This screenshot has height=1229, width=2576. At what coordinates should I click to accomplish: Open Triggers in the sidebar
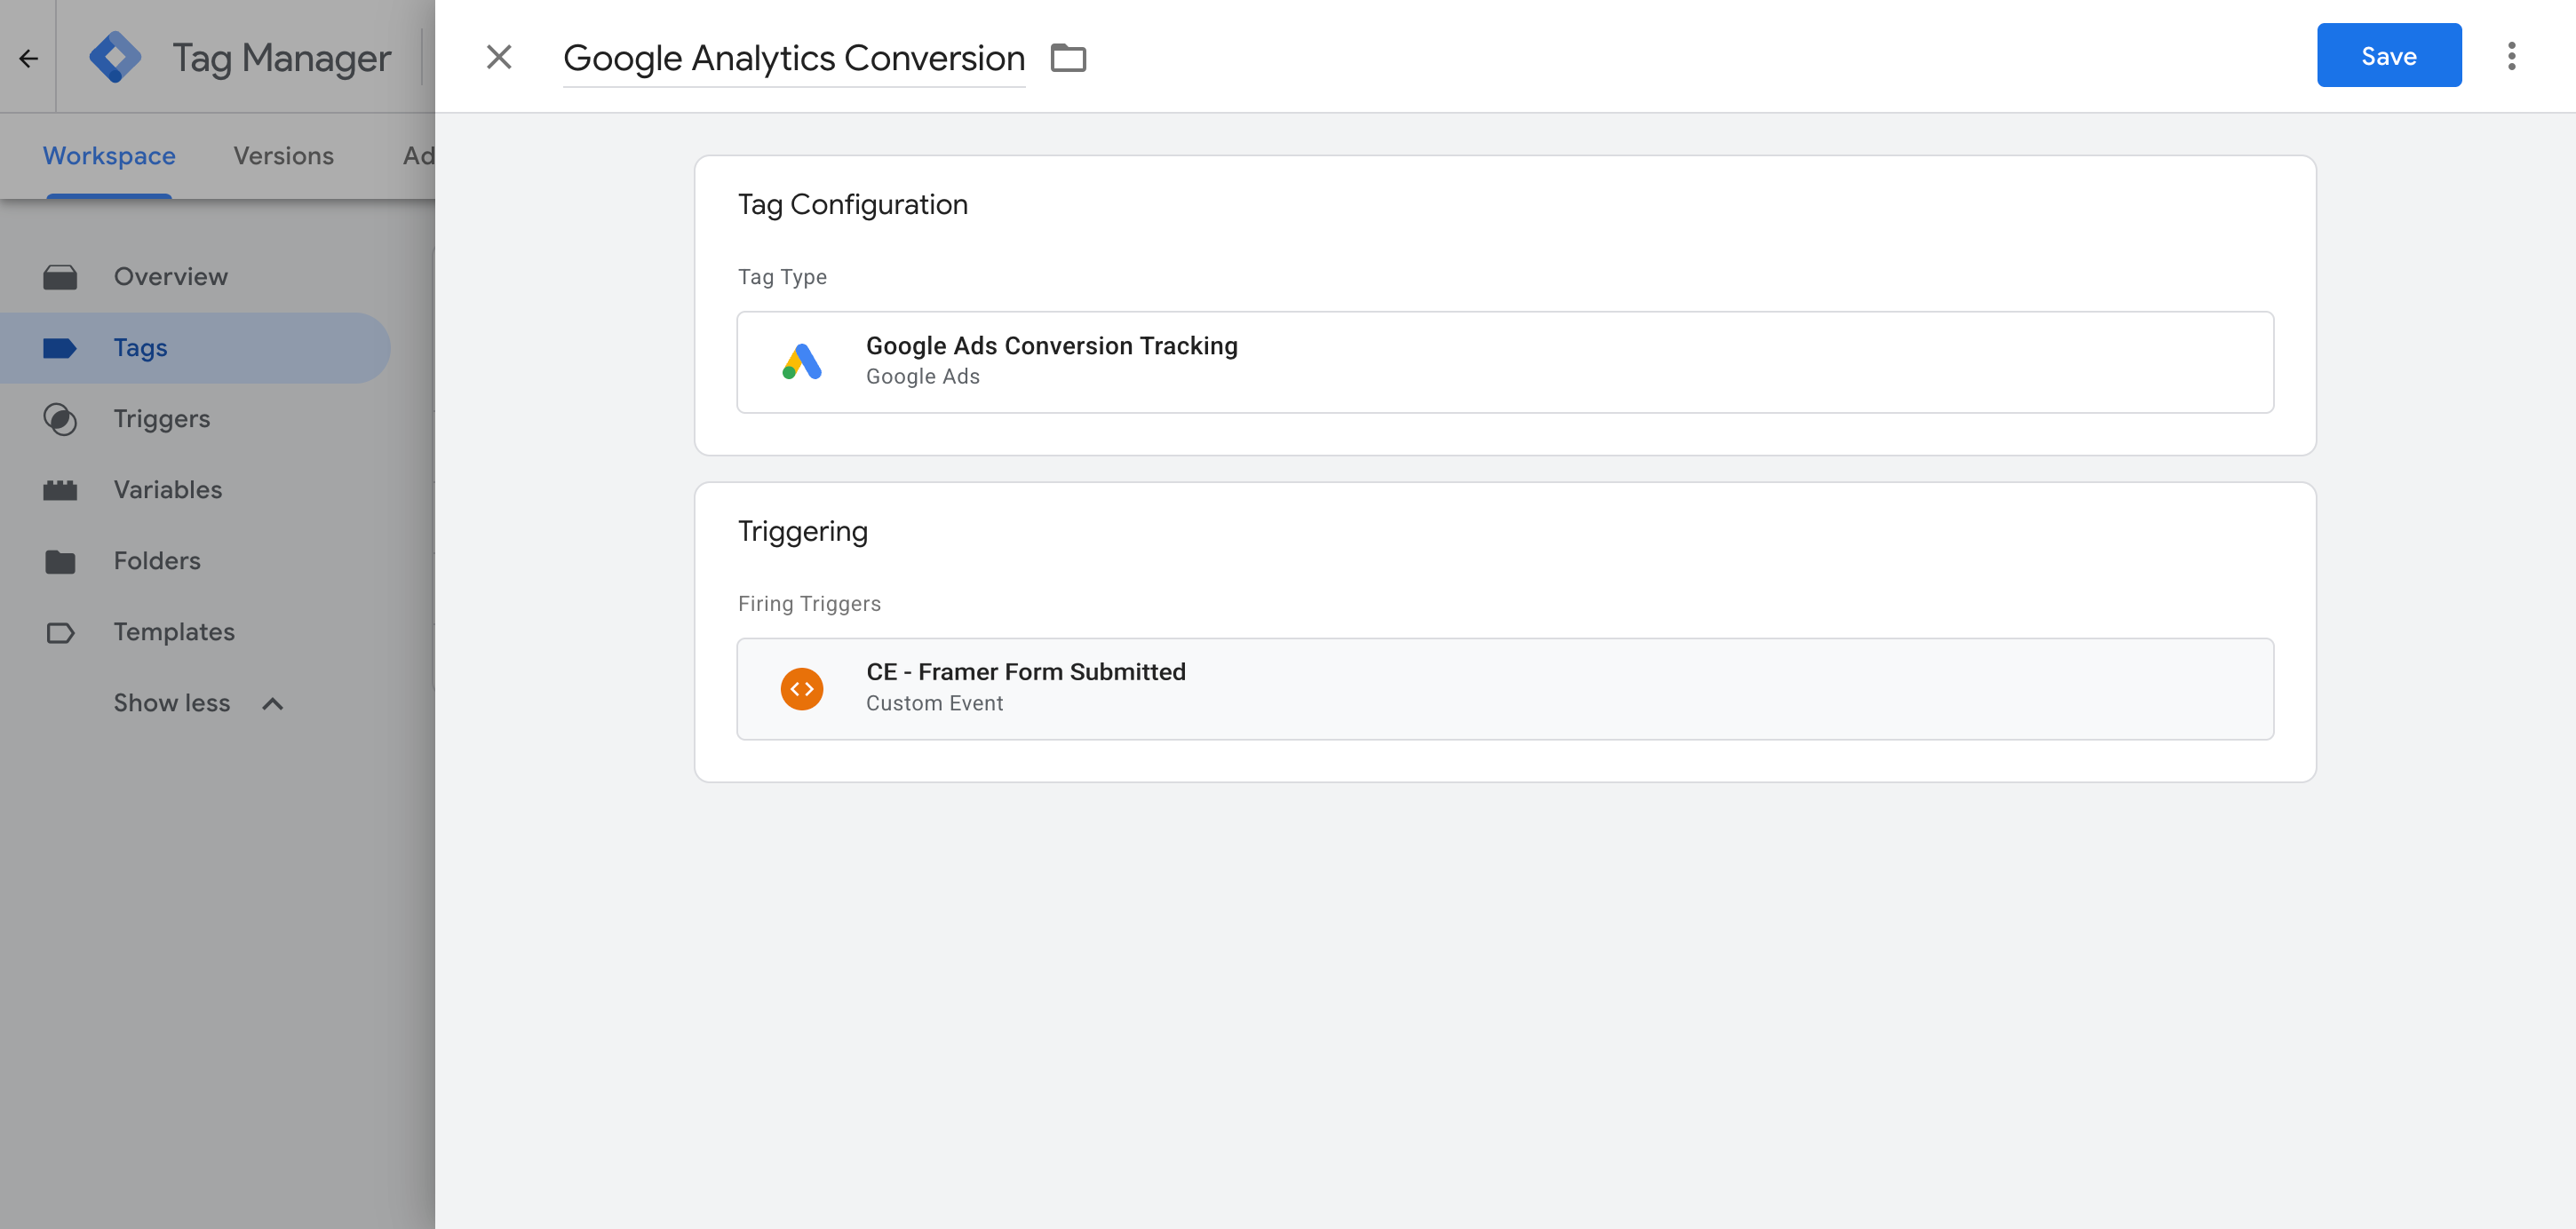coord(195,418)
